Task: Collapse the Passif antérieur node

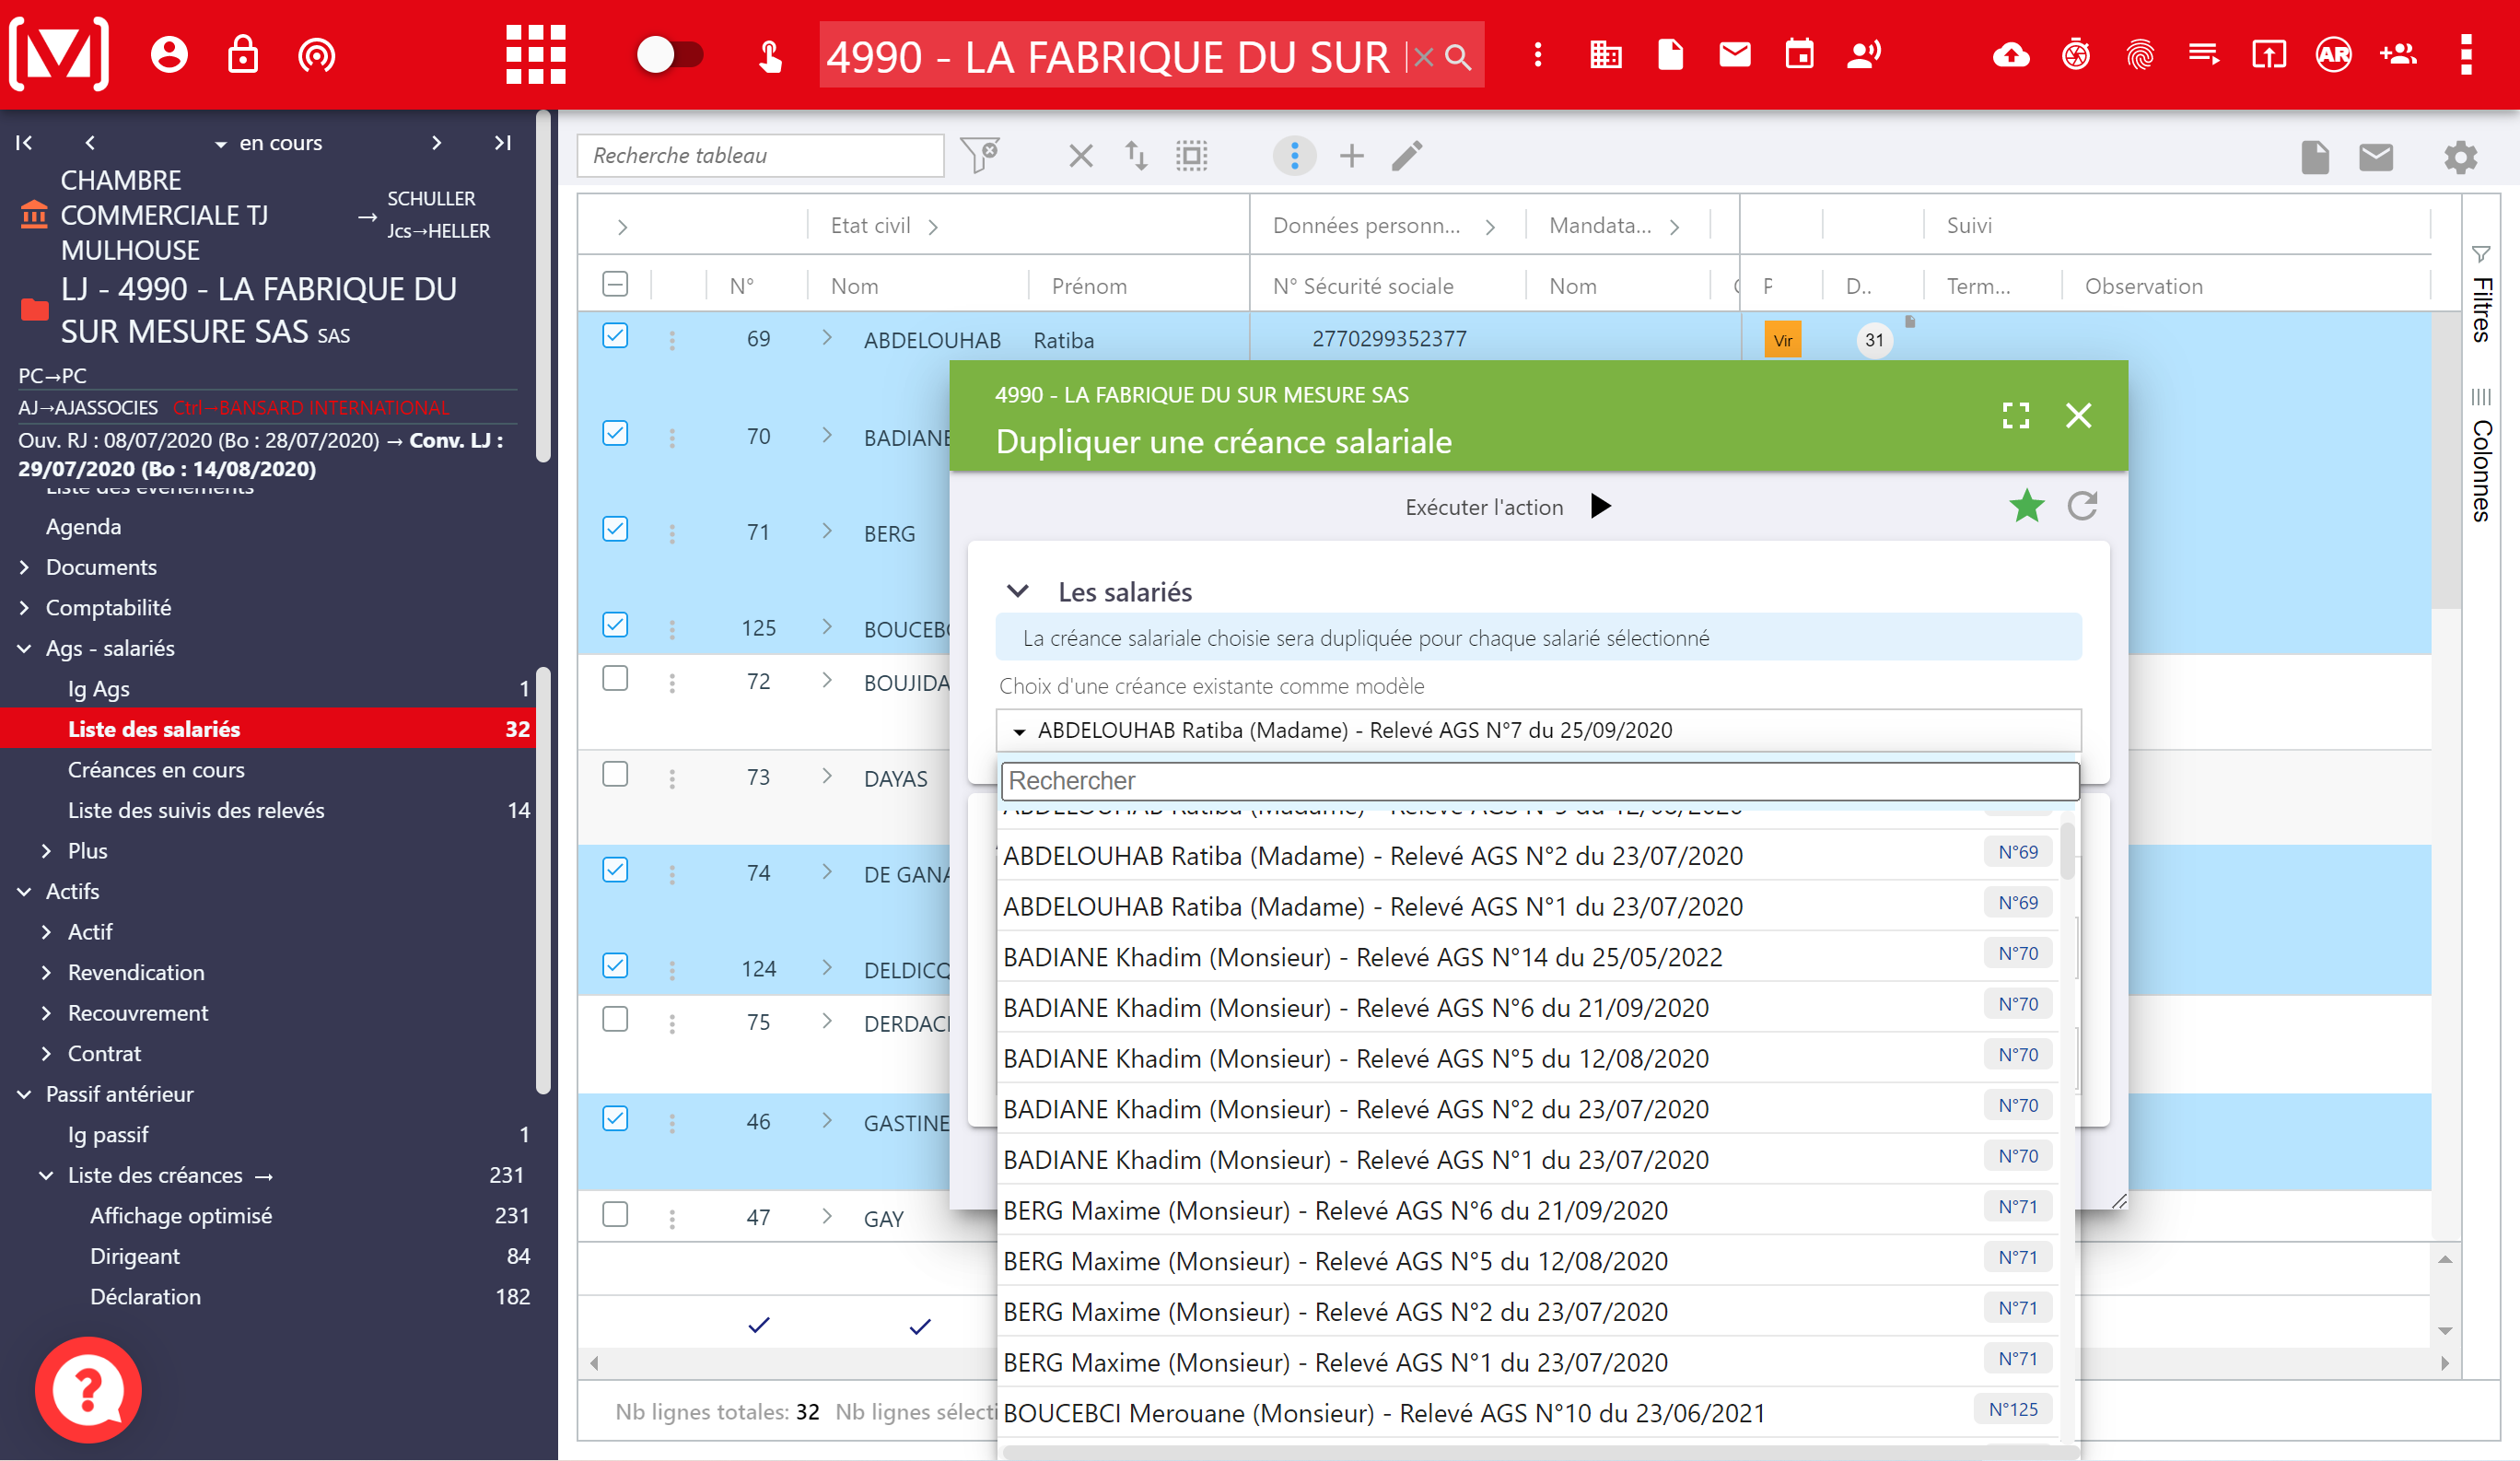Action: click(24, 1094)
